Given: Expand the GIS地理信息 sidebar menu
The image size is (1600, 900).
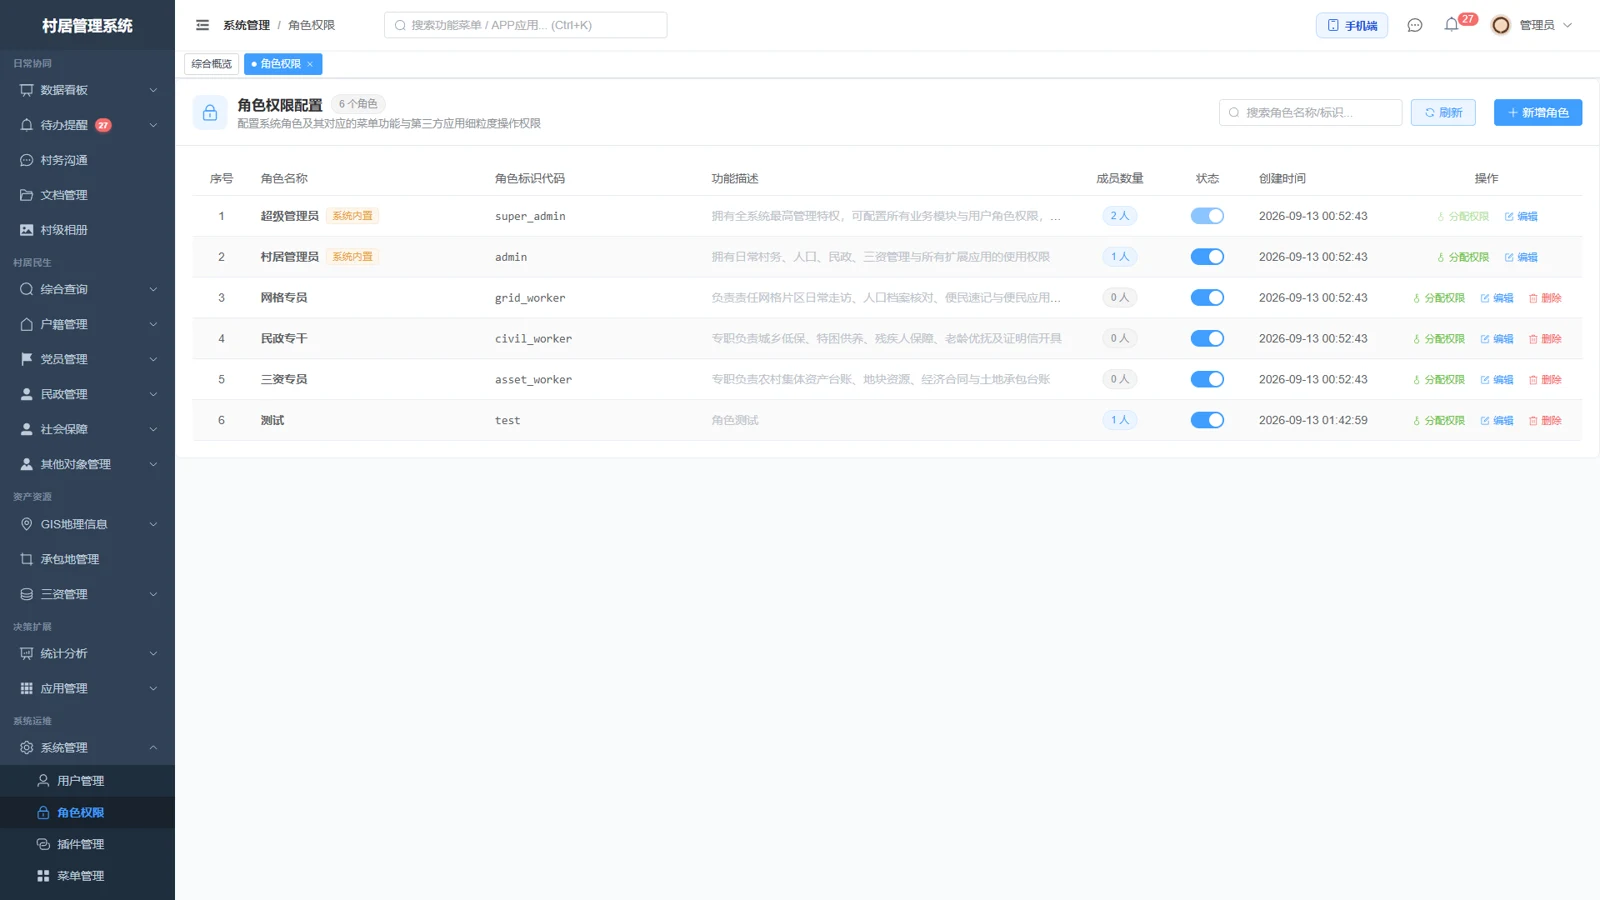Looking at the screenshot, I should (88, 524).
